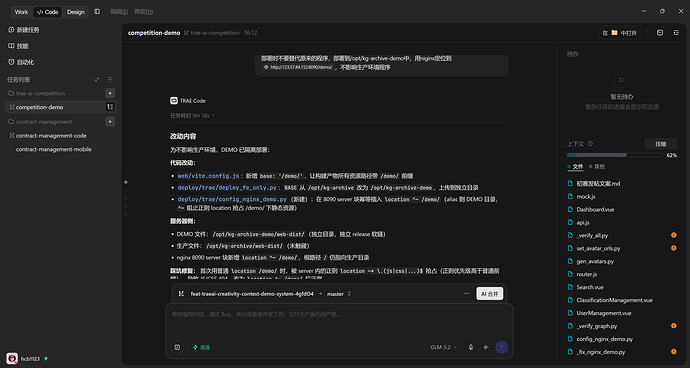Click the 压缩 compress context button
This screenshot has height=368, width=690.
661,144
